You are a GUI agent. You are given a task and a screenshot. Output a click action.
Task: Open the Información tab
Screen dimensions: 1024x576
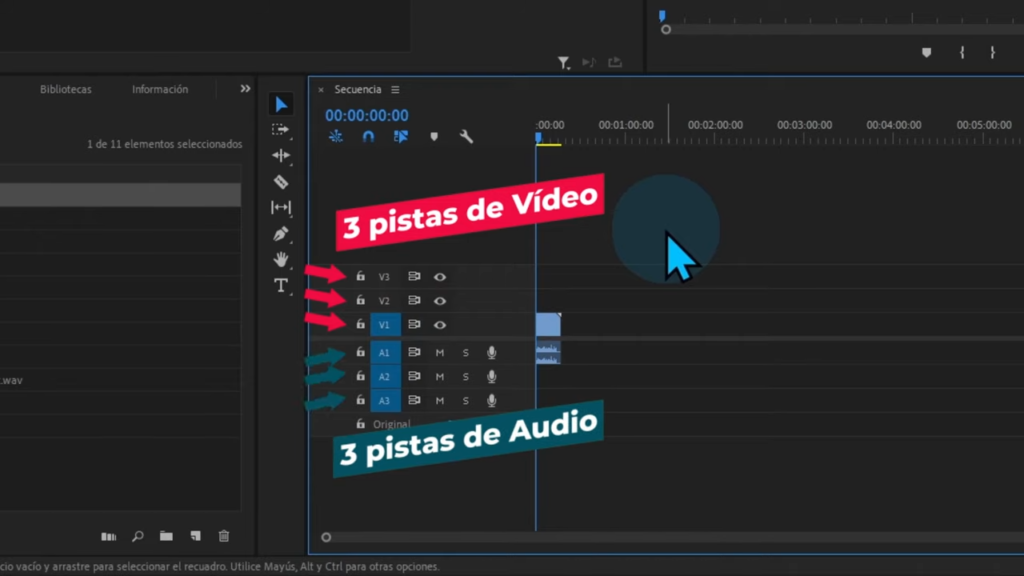(160, 89)
